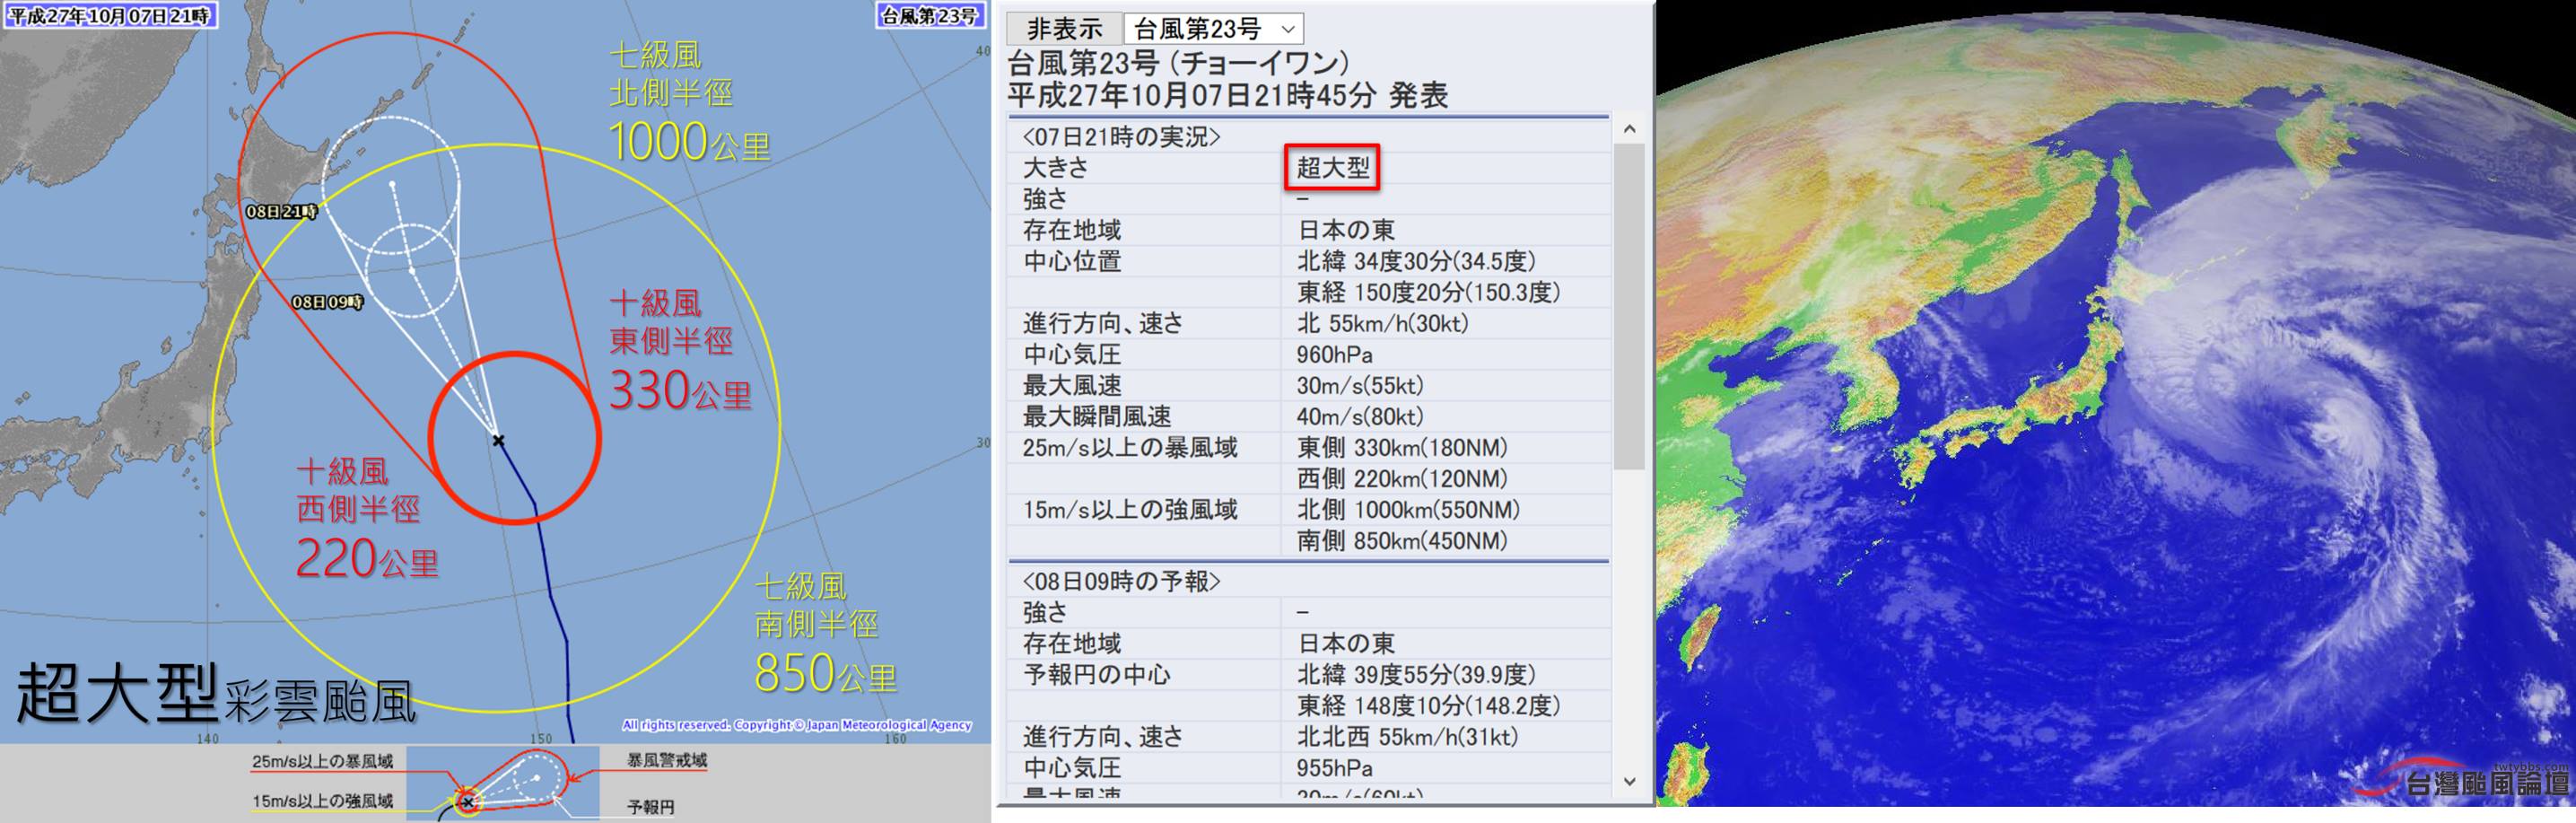Click the 平成27年10月07日21時45分 発表 line
This screenshot has height=823, width=2576.
click(1228, 96)
